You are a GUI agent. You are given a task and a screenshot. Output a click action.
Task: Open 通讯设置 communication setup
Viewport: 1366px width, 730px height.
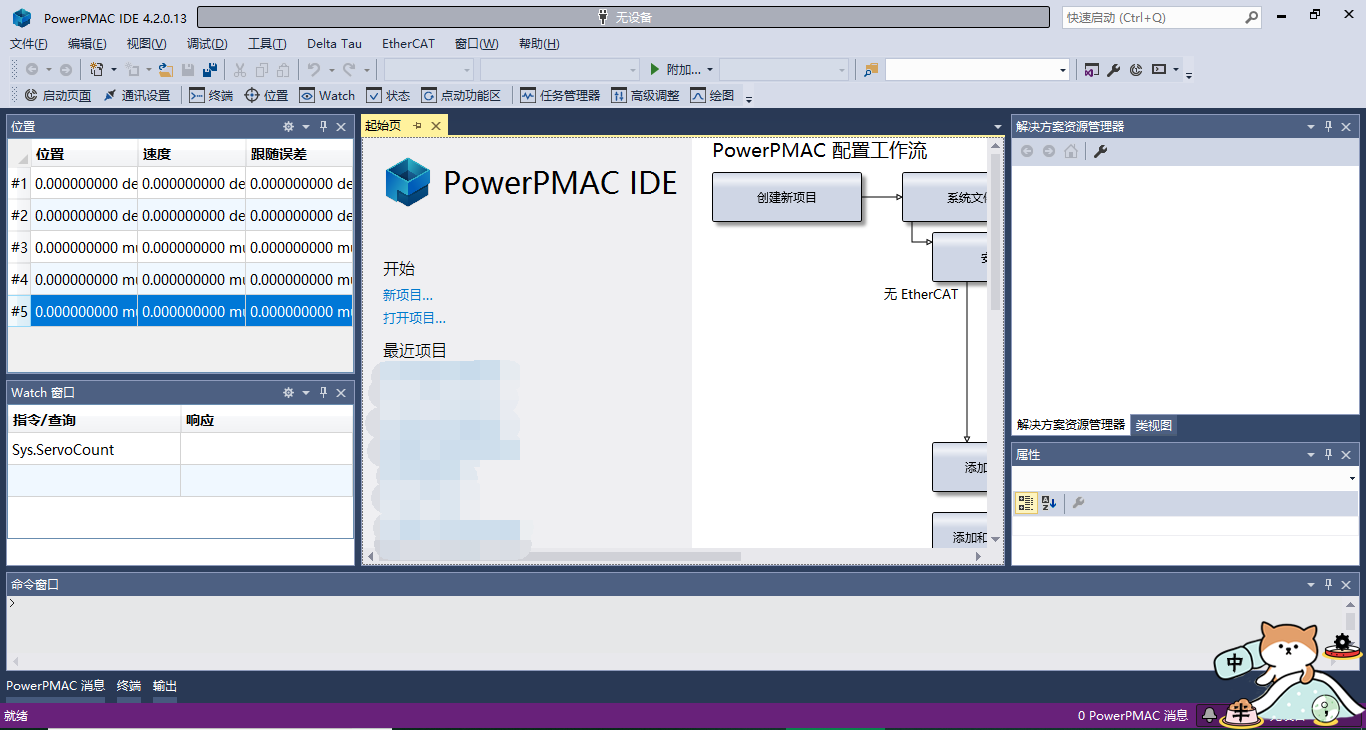137,96
